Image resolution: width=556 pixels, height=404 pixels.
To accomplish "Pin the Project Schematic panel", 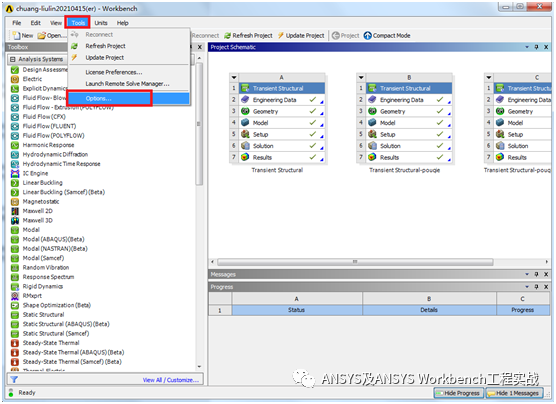I will point(536,47).
